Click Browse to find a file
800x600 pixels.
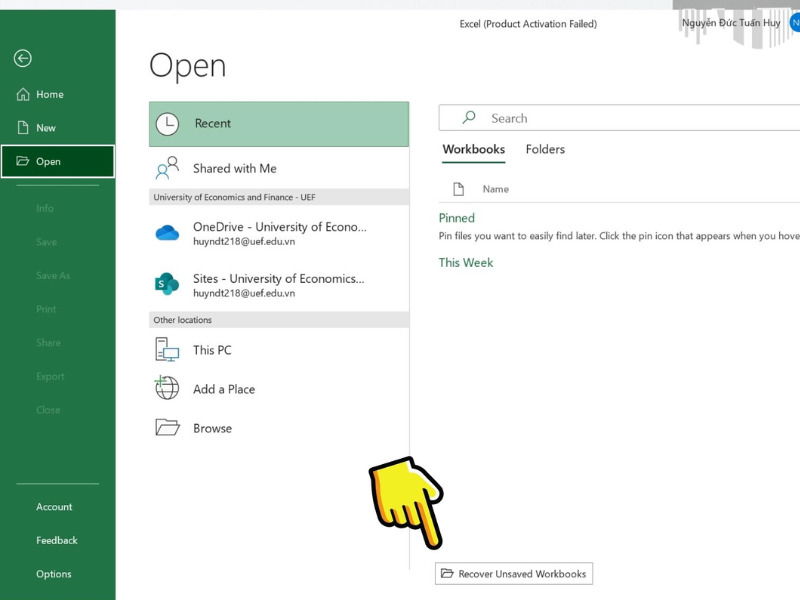[x=279, y=428]
